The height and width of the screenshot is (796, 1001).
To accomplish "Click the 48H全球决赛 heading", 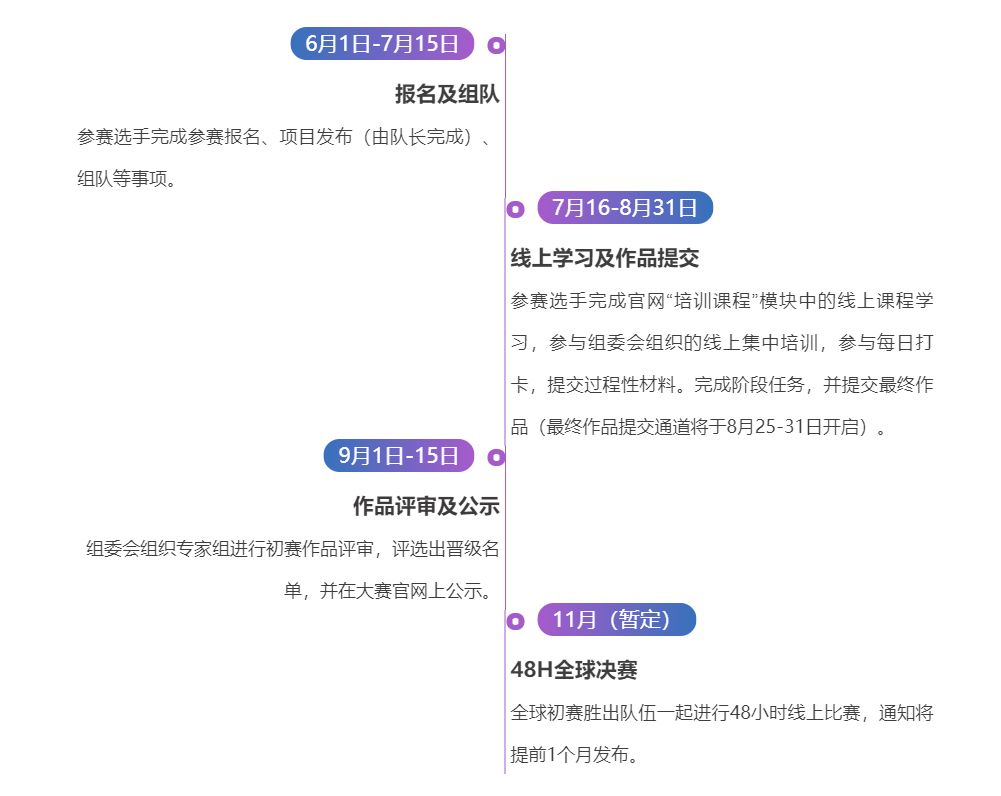I will [x=574, y=670].
